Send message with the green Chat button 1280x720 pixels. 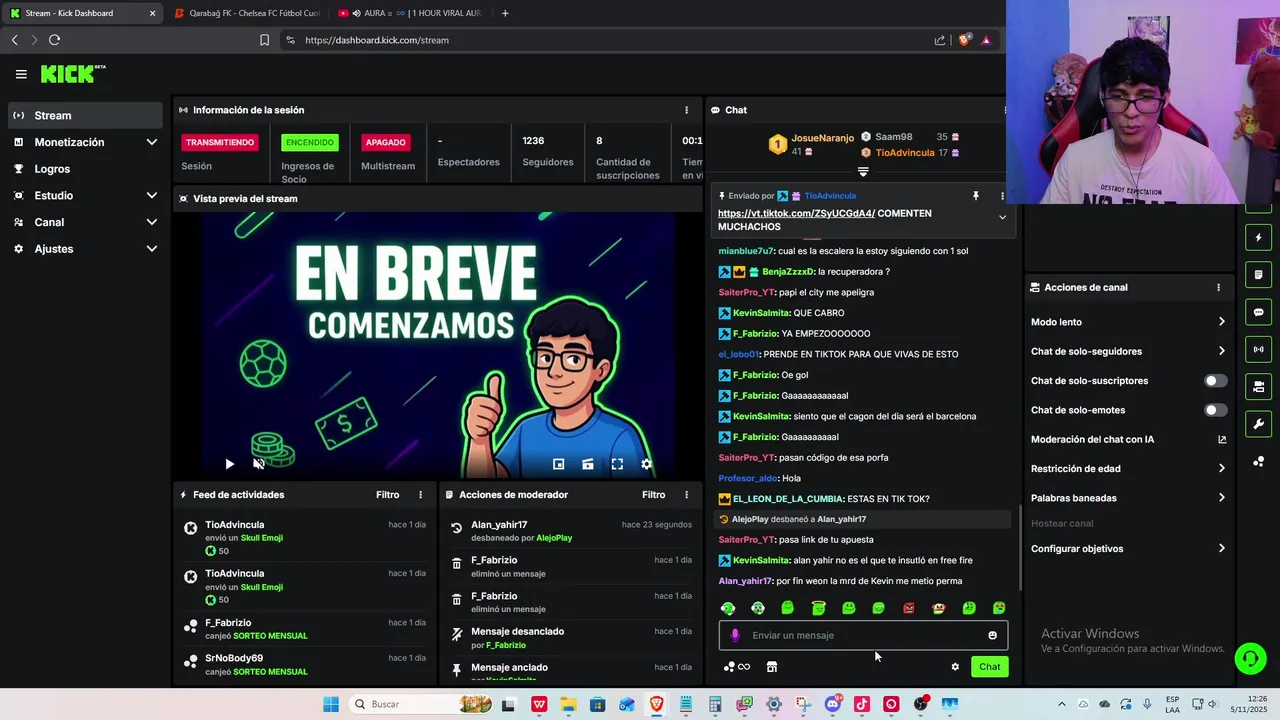[x=989, y=667]
